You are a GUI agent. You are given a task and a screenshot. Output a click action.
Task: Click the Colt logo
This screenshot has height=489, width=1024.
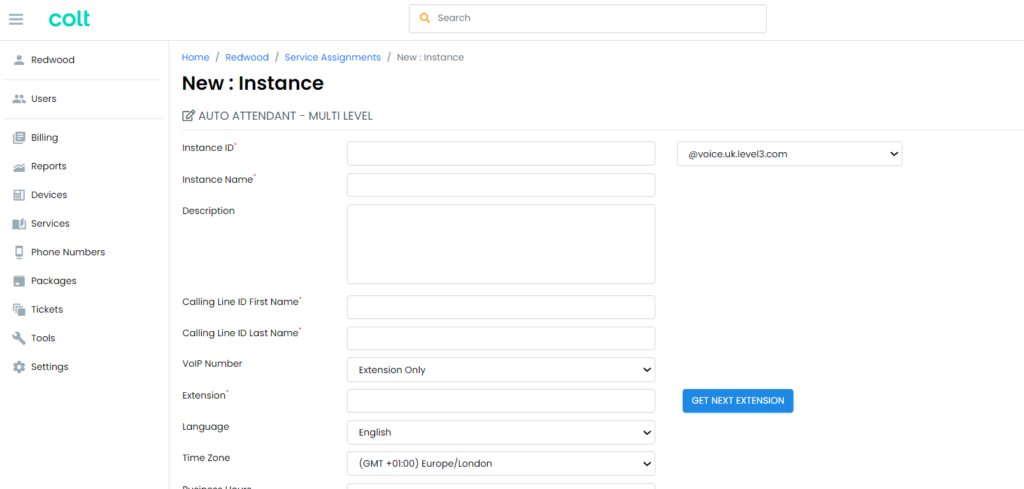coord(69,18)
